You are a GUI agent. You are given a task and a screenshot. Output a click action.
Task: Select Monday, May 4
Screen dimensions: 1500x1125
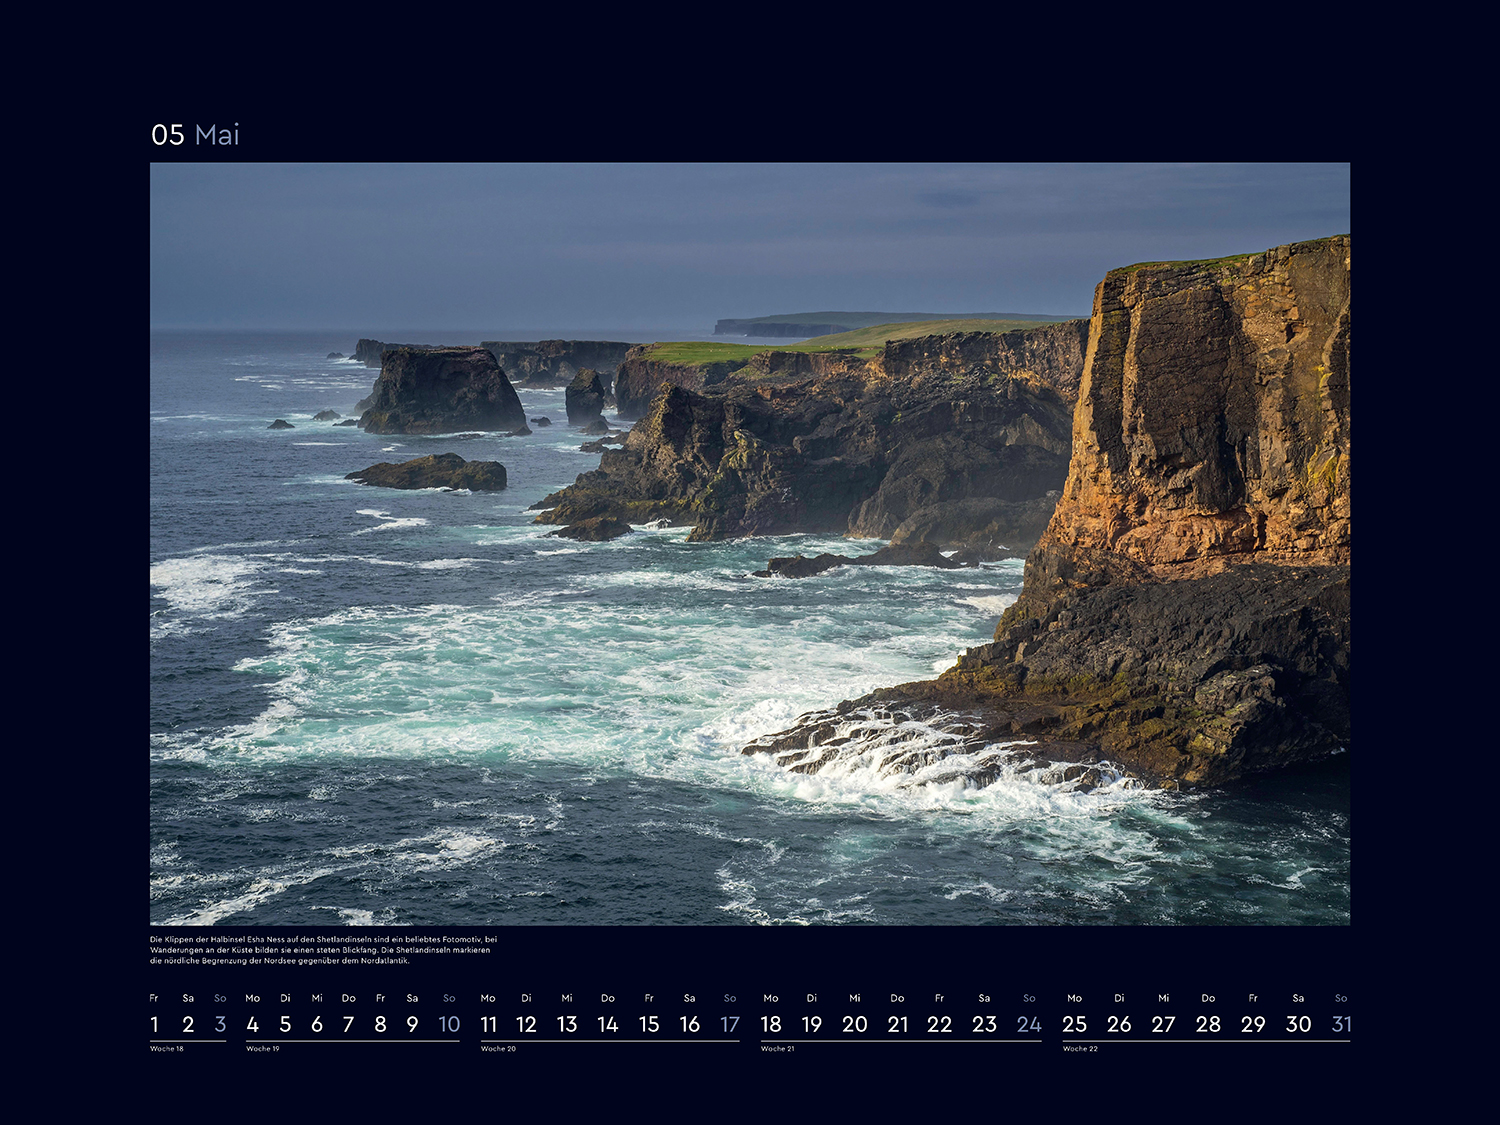(x=252, y=1024)
